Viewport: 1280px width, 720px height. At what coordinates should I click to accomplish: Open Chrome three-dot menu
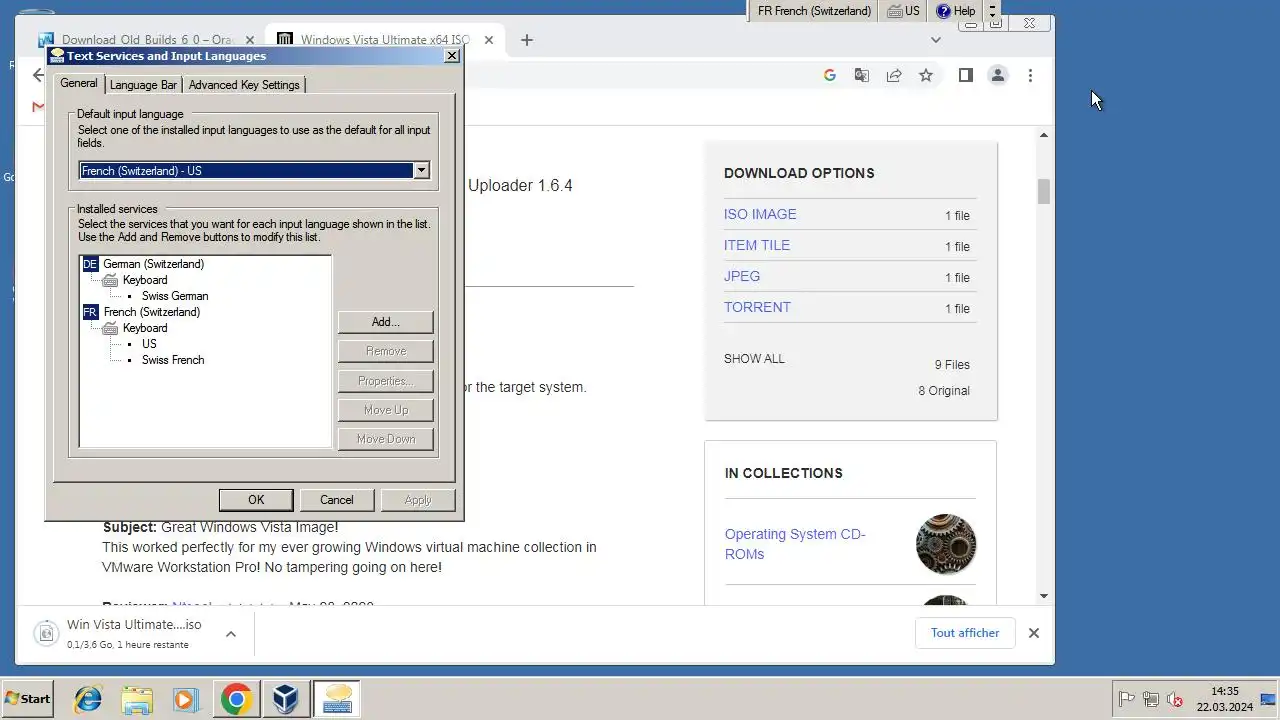pyautogui.click(x=1030, y=75)
